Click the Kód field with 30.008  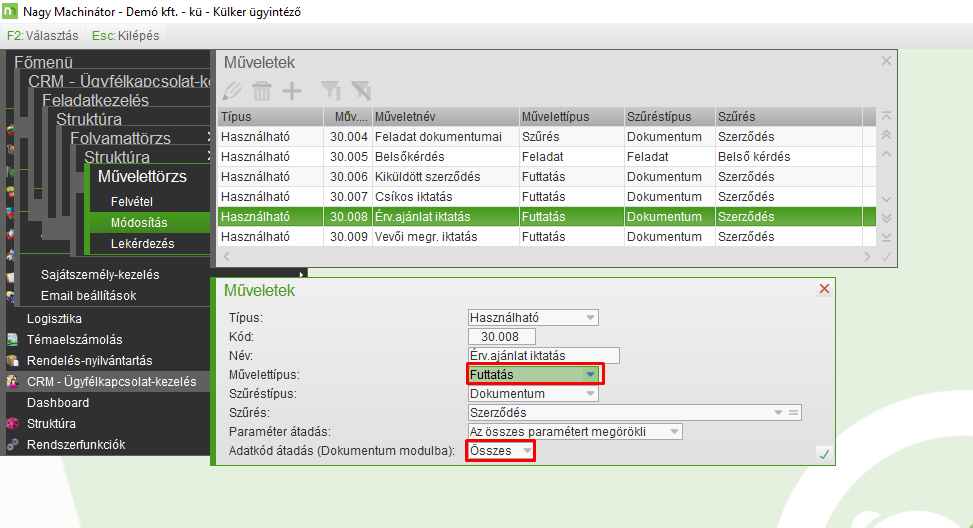tap(501, 336)
